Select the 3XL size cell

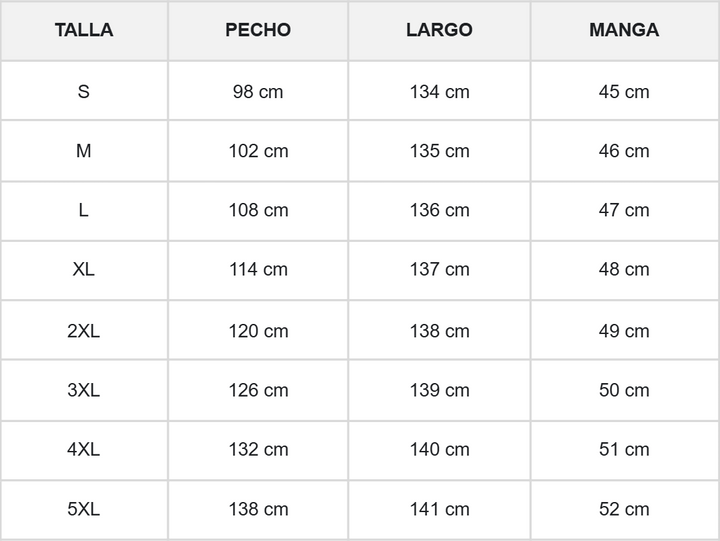pos(84,390)
